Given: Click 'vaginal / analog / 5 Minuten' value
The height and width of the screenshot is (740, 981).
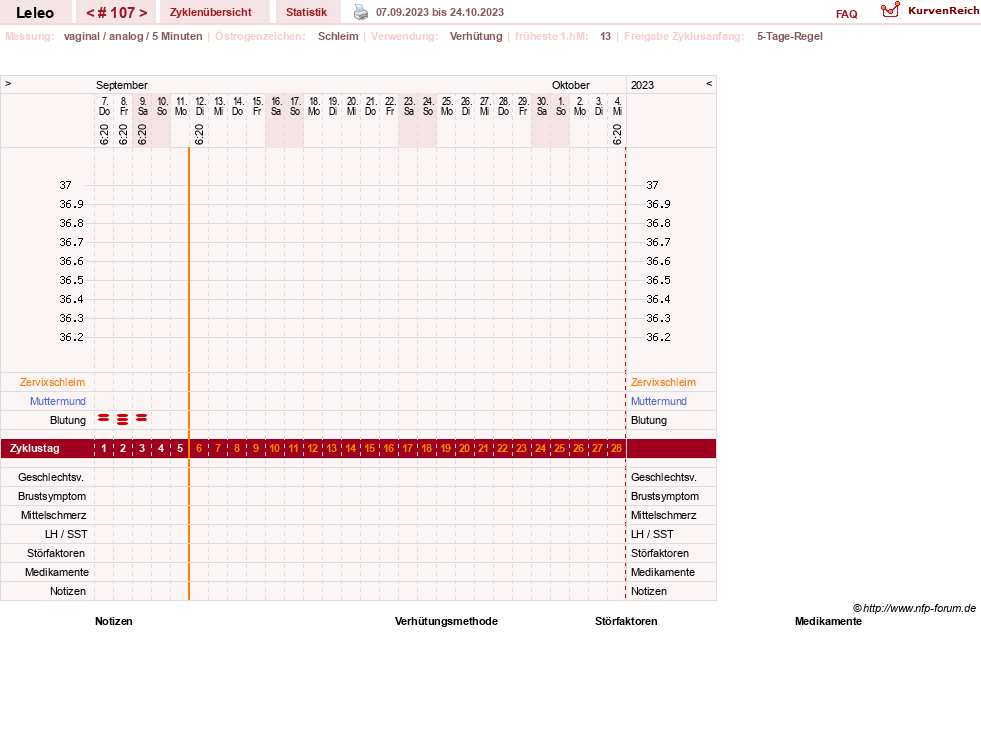Looking at the screenshot, I should 133,36.
